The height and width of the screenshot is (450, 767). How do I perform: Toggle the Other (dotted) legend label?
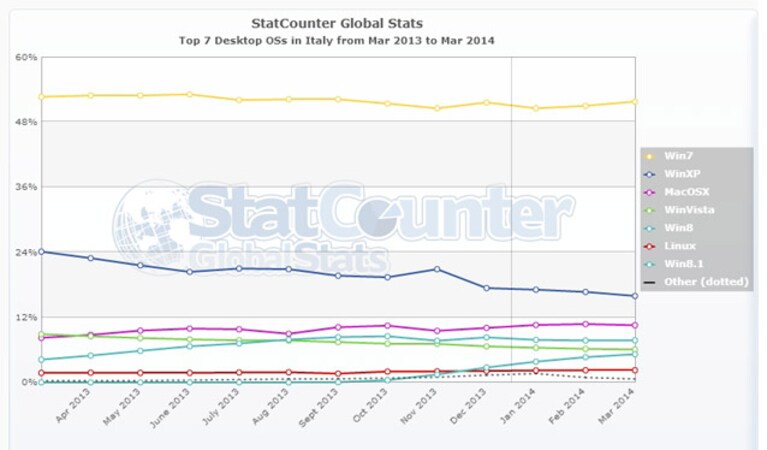coord(706,282)
